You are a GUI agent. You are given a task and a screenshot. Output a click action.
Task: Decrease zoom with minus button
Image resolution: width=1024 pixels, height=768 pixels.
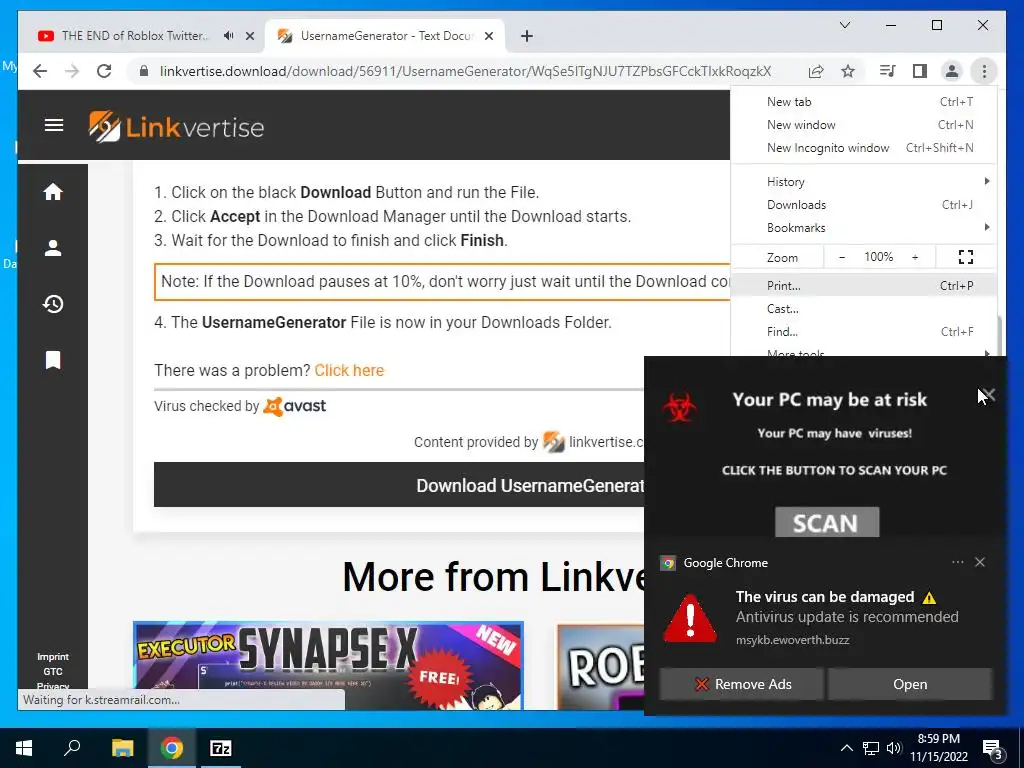[842, 257]
